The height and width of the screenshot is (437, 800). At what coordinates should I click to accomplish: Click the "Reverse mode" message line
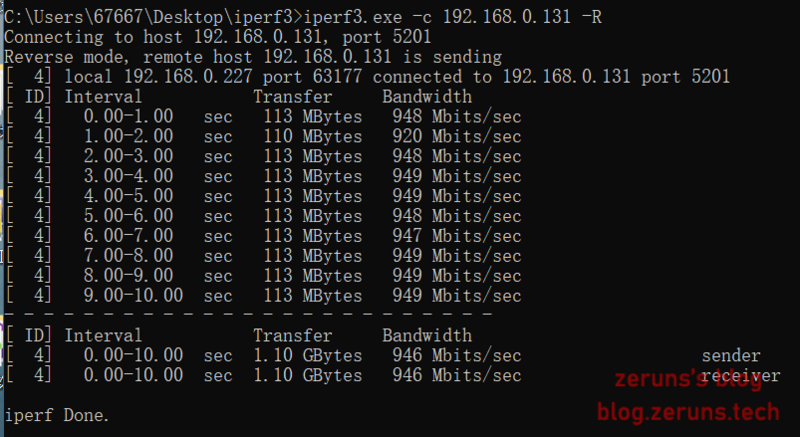coord(253,57)
